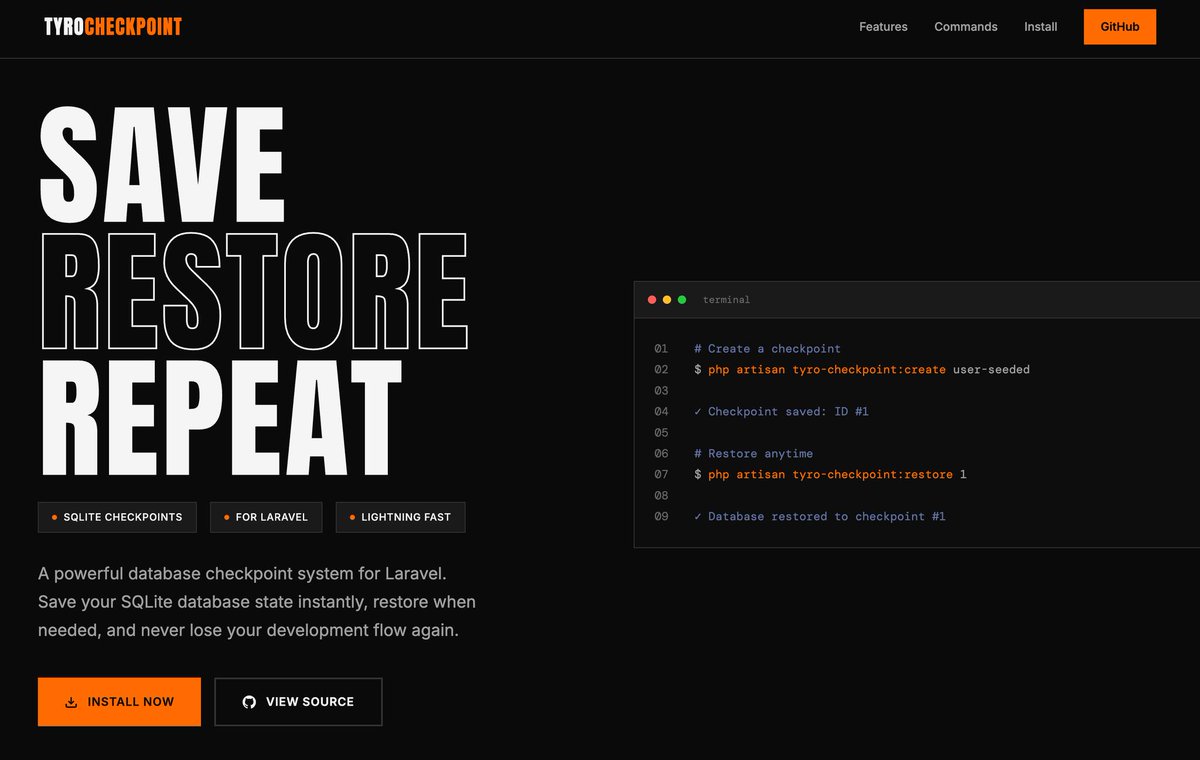Click the REPEAT headline word
The image size is (1200, 760).
point(220,418)
